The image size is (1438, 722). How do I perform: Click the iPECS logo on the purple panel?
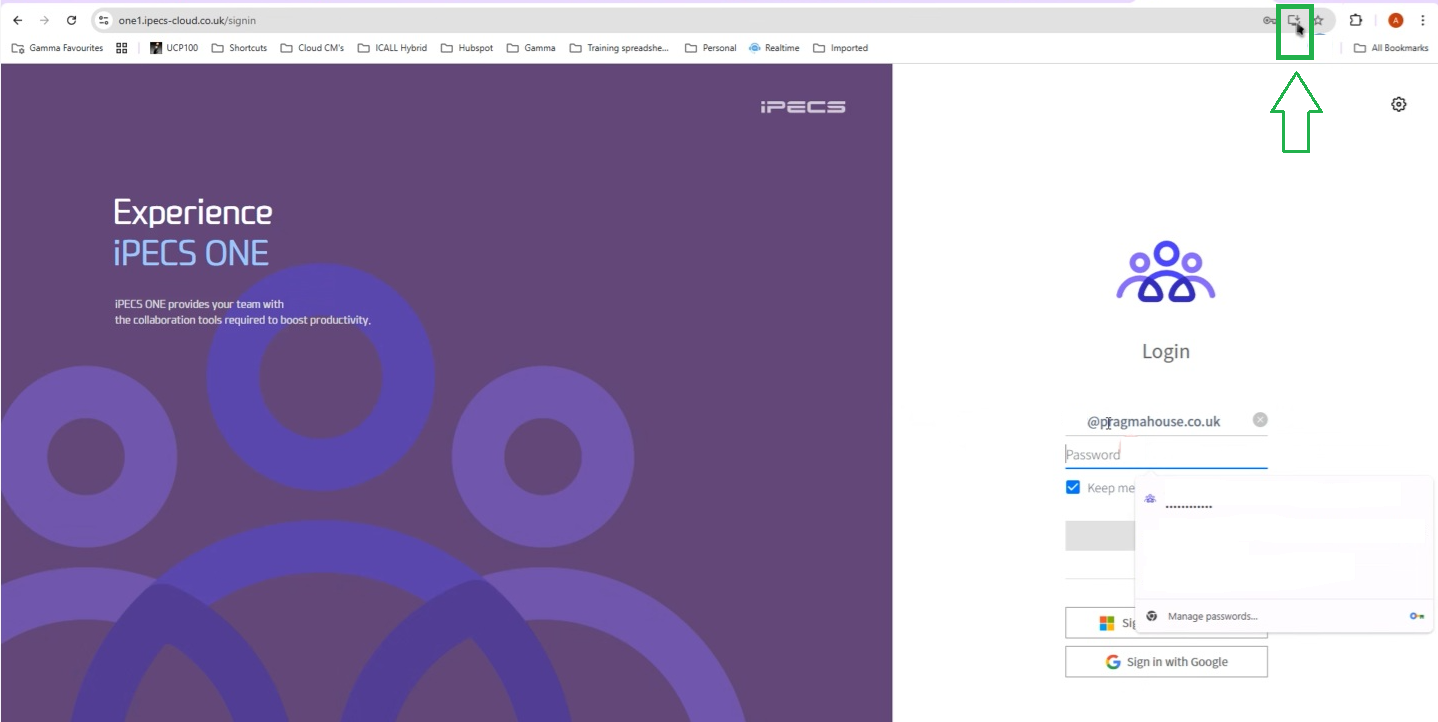pos(803,107)
